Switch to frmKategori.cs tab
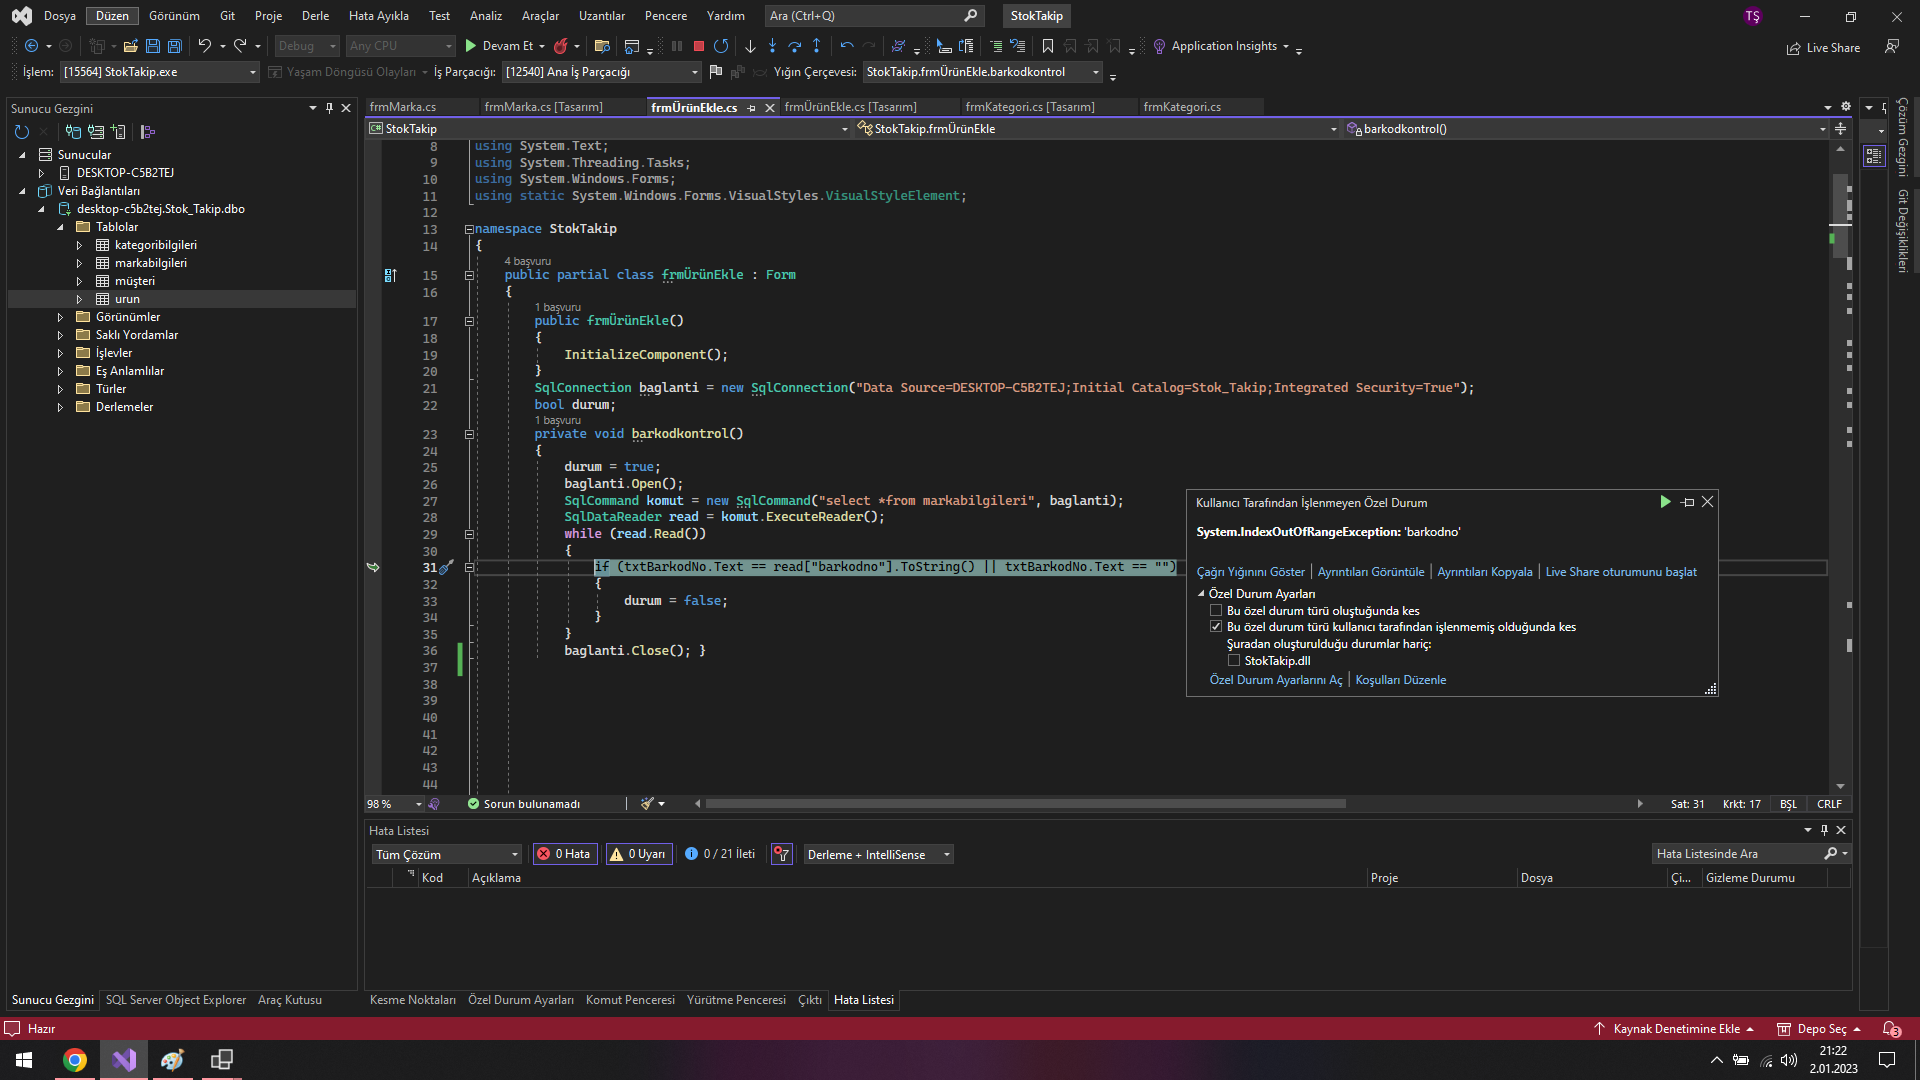The width and height of the screenshot is (1920, 1080). click(1181, 107)
